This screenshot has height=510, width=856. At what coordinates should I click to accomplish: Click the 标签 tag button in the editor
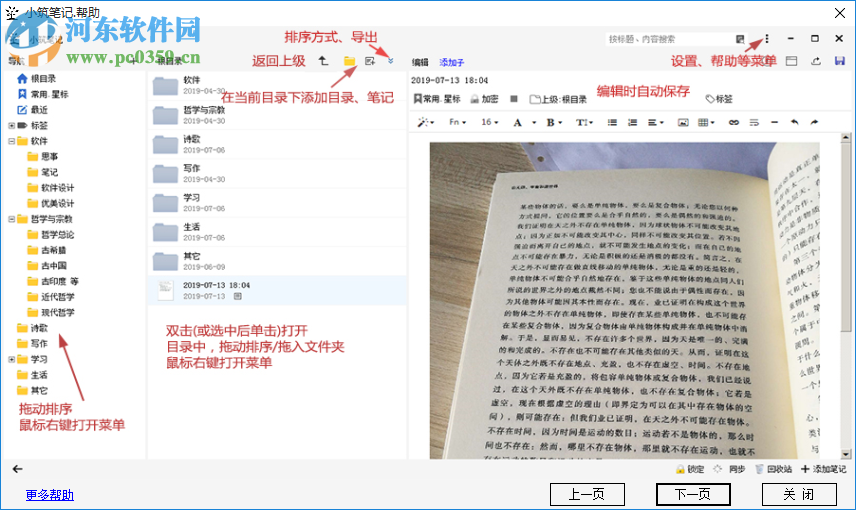tap(719, 99)
